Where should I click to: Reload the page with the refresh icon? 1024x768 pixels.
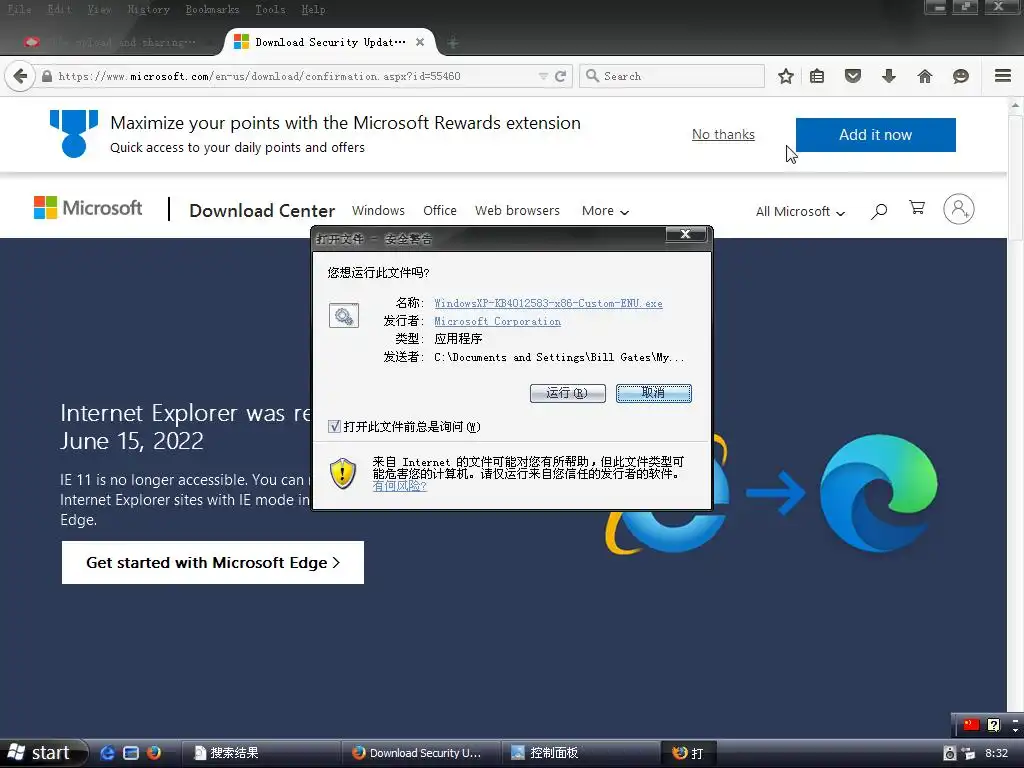(560, 76)
